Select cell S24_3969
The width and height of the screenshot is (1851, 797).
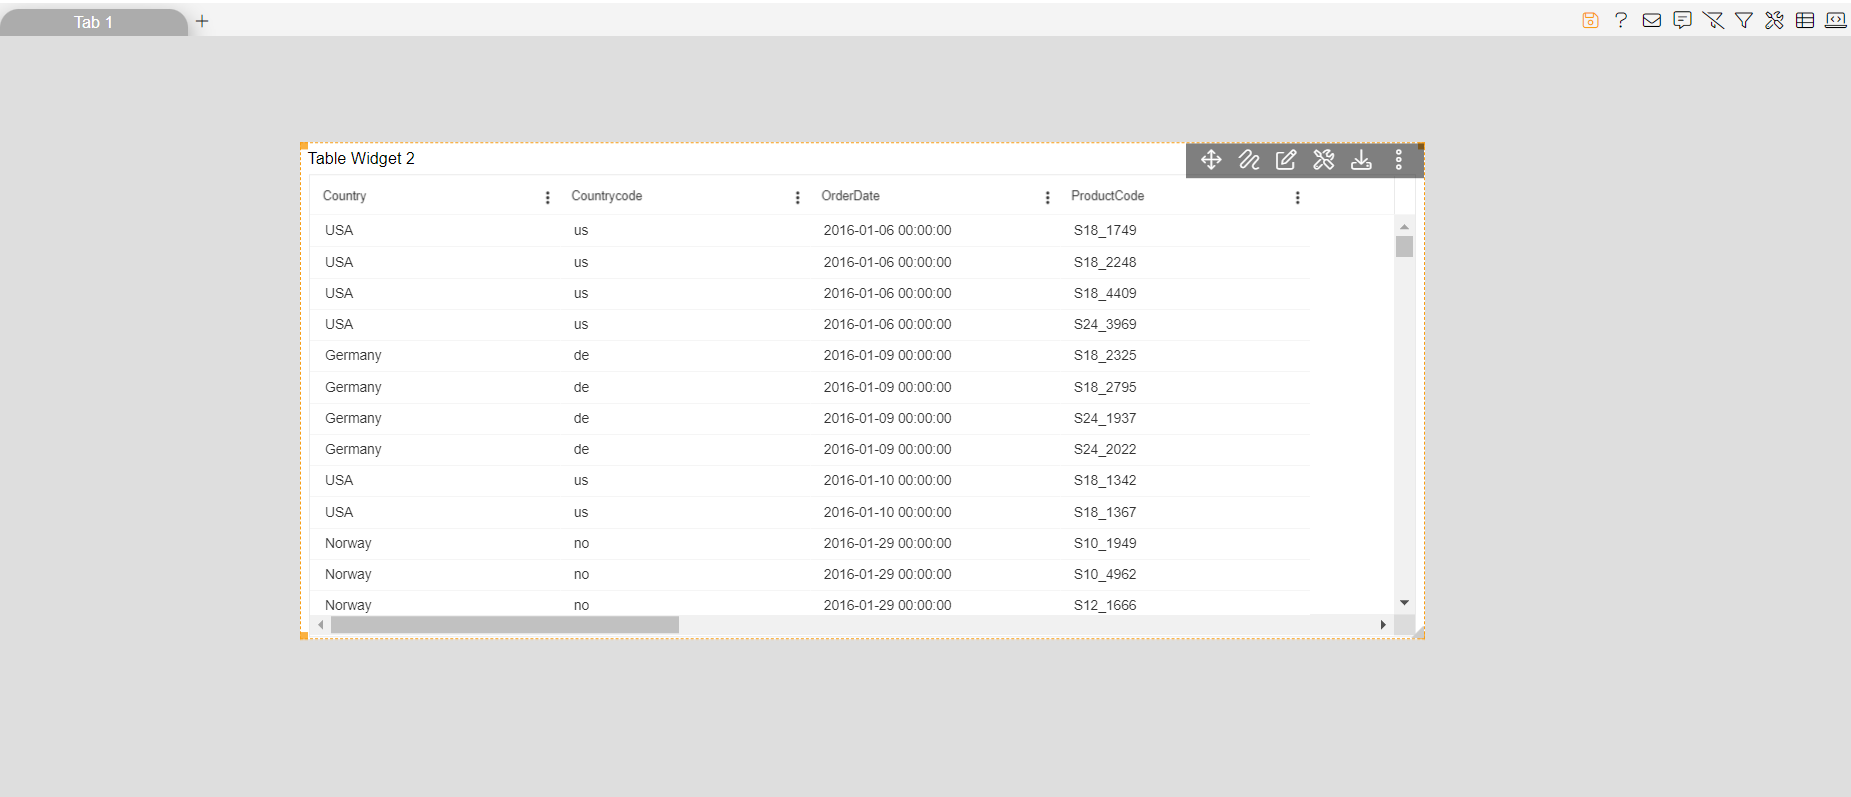(1105, 324)
